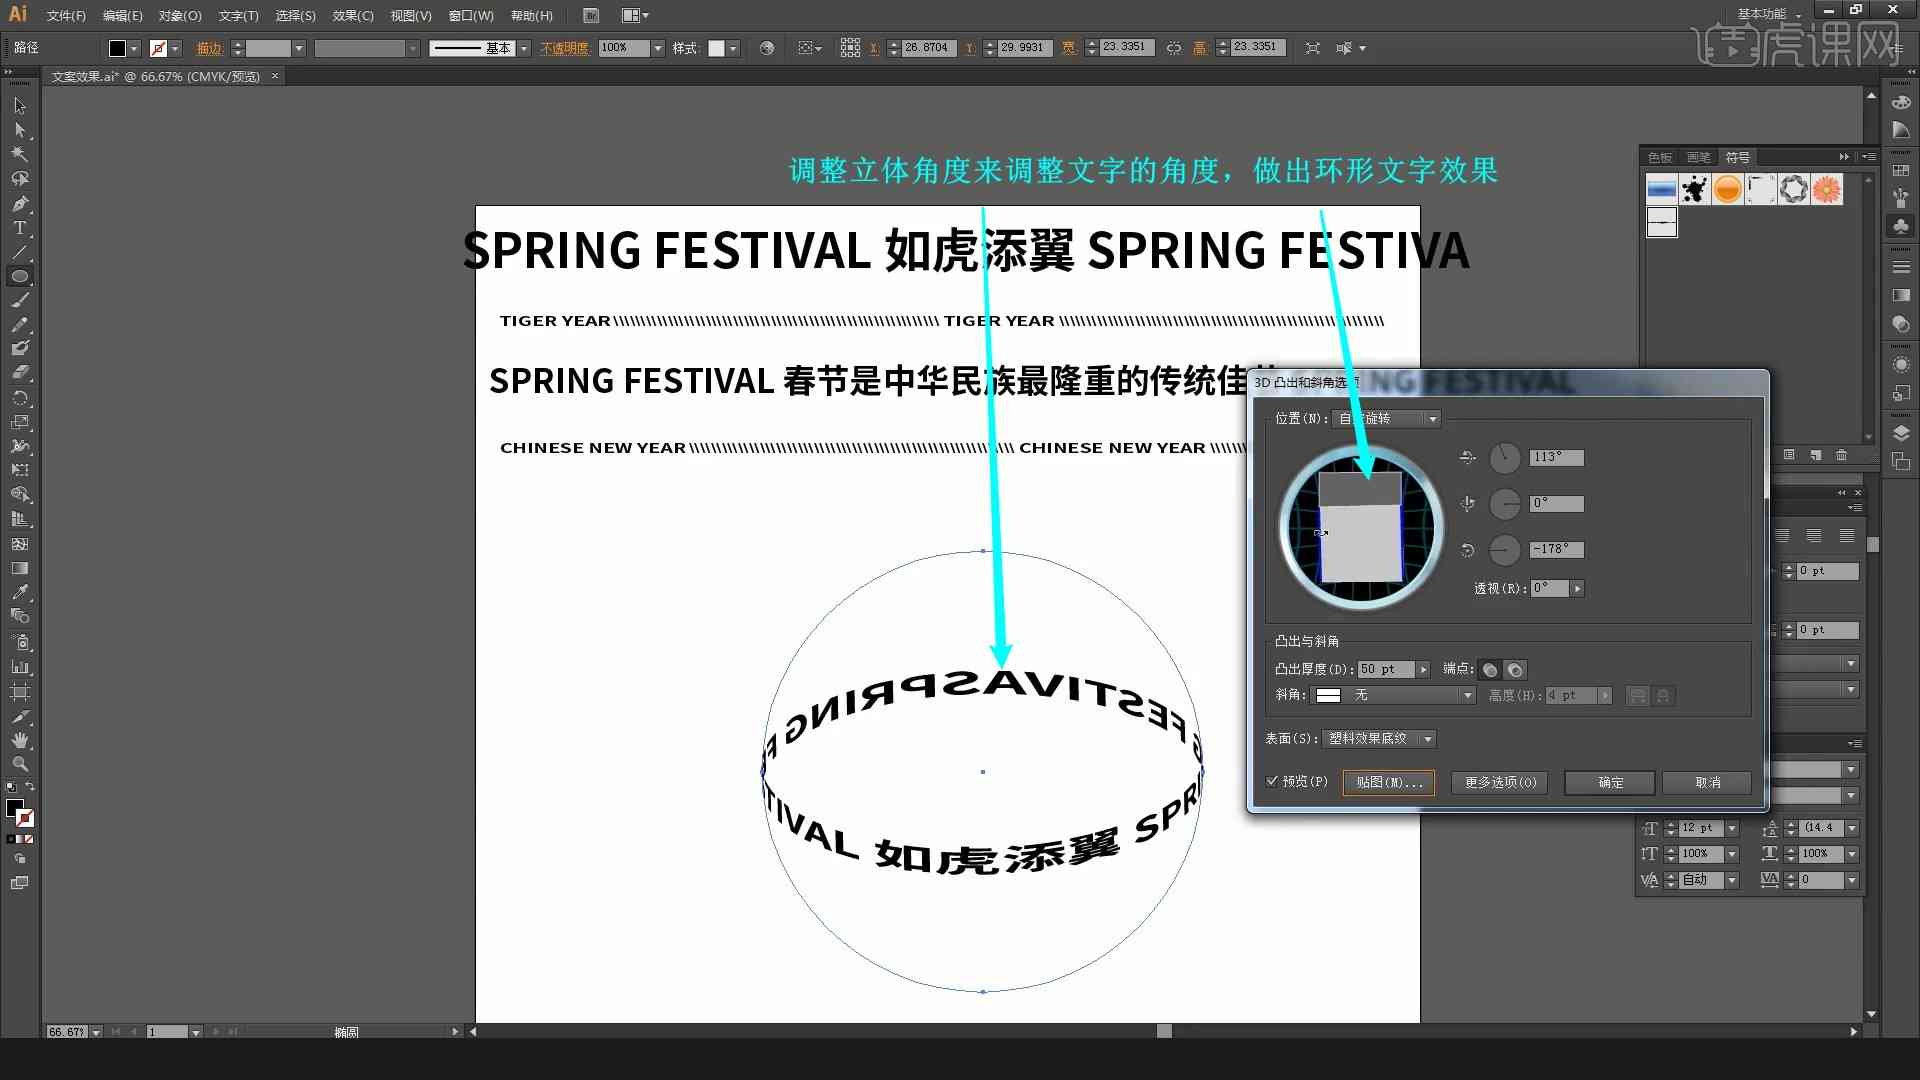Image resolution: width=1920 pixels, height=1080 pixels.
Task: Expand the 表面(S) surface style dropdown
Action: click(x=1427, y=738)
